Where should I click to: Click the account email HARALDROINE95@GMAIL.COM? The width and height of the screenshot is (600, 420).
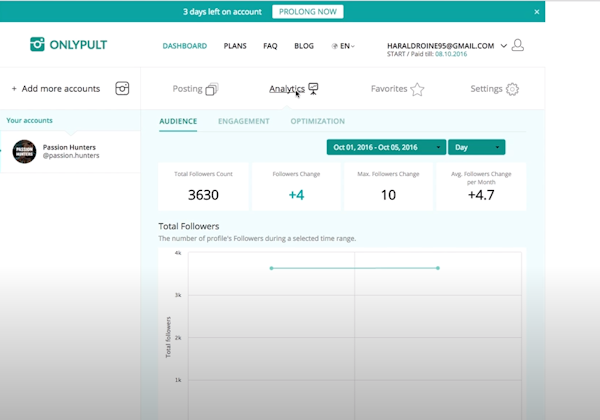pos(440,46)
